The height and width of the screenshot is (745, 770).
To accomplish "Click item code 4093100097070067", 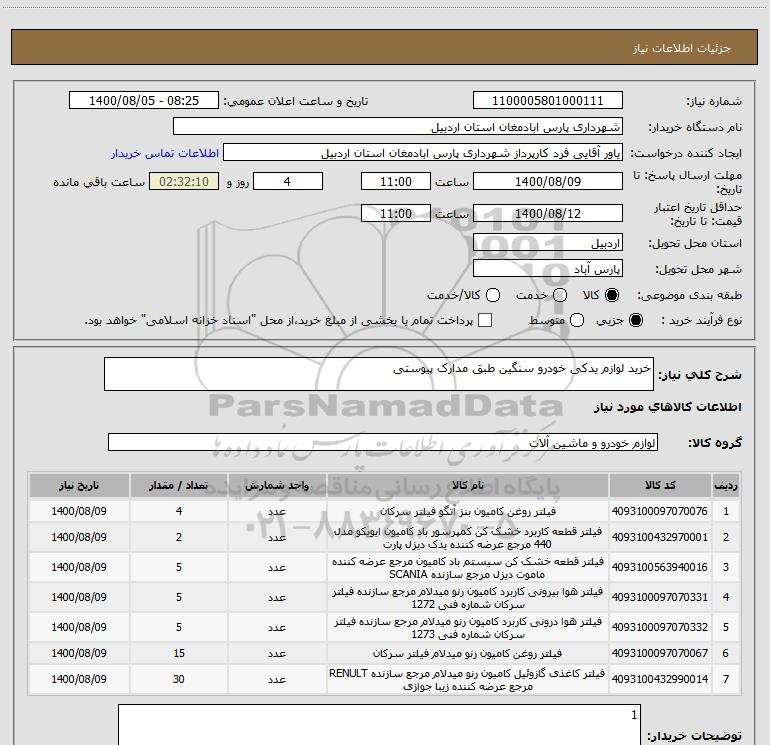I will coord(660,653).
